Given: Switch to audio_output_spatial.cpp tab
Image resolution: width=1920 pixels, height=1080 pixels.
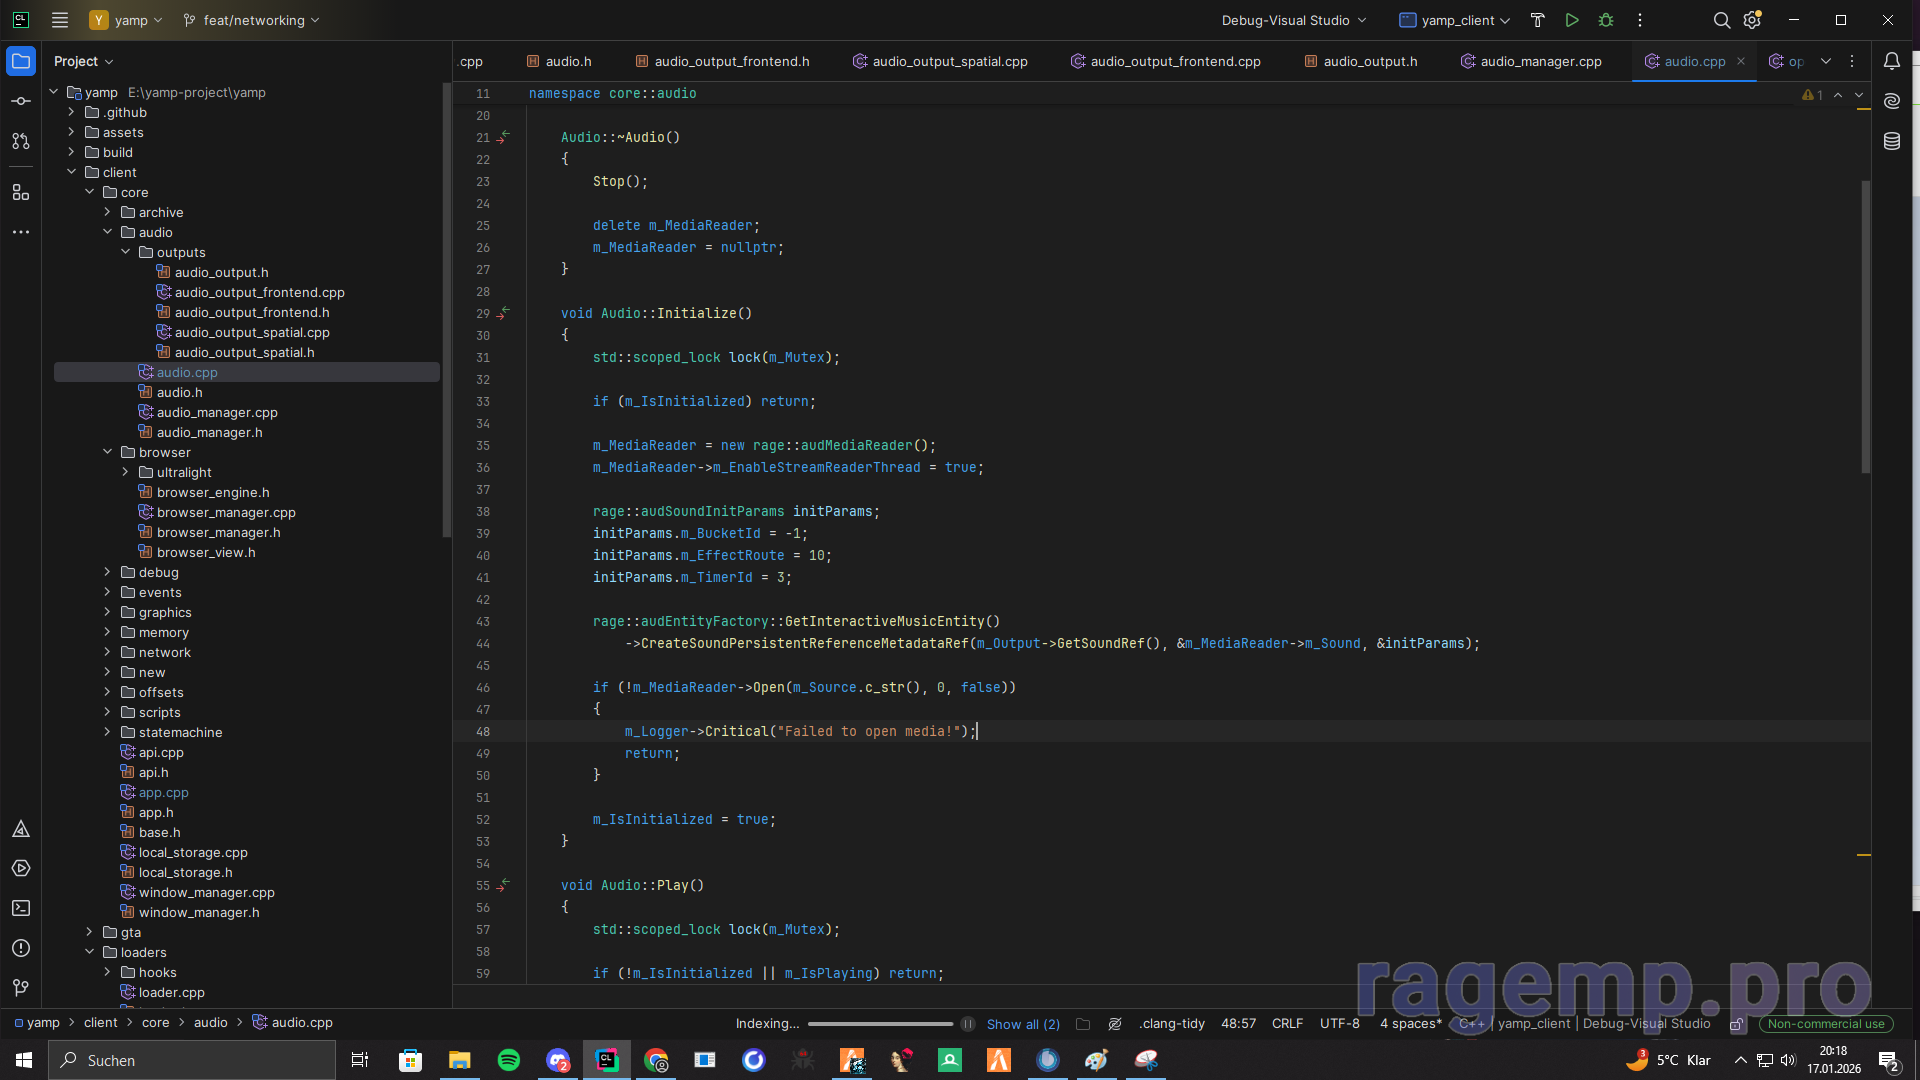Looking at the screenshot, I should coord(949,61).
